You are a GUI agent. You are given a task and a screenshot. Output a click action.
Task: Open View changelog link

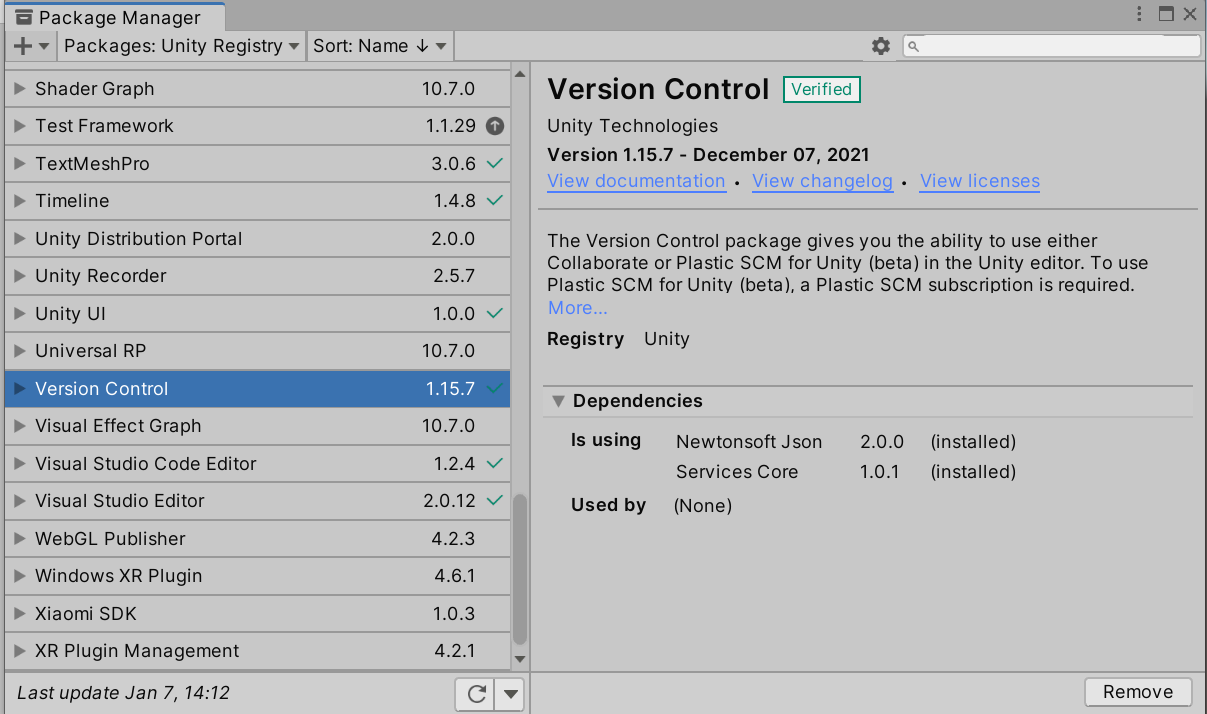[822, 181]
